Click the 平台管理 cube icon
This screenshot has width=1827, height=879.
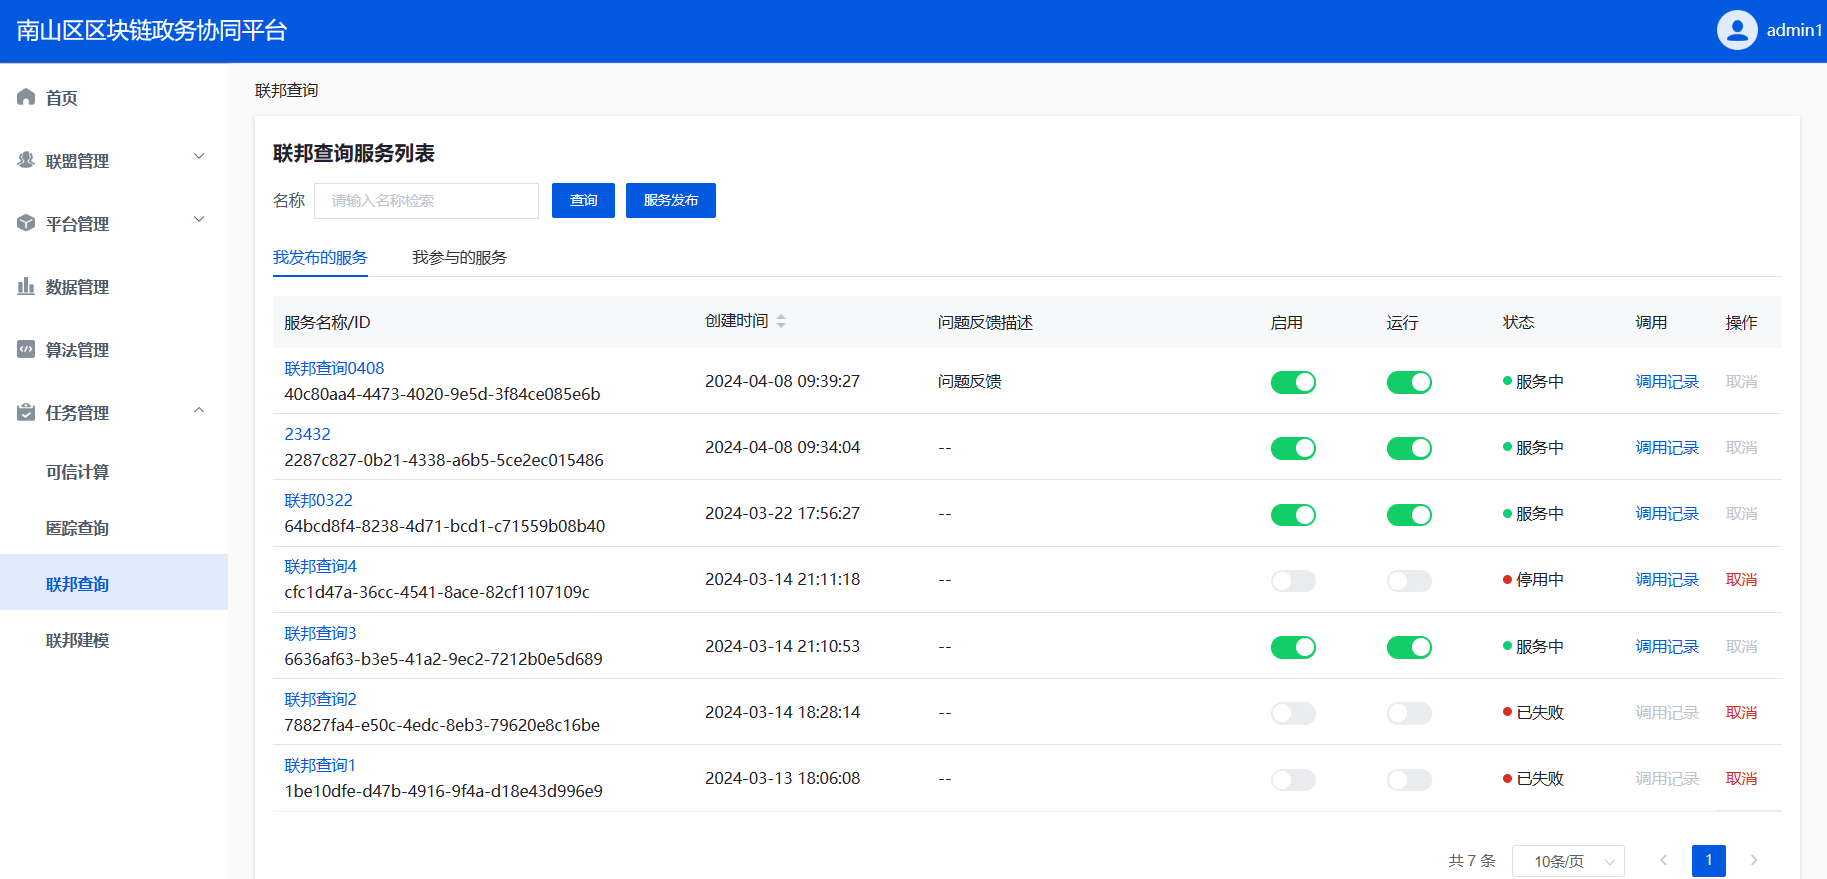tap(26, 223)
